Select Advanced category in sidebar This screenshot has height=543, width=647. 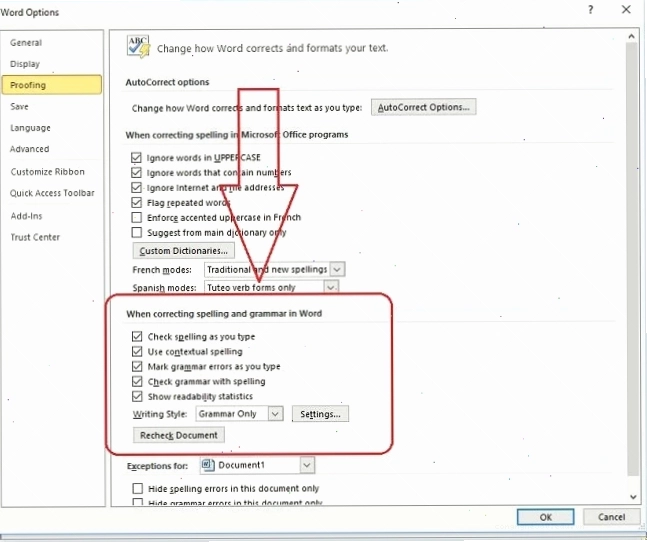coord(29,149)
